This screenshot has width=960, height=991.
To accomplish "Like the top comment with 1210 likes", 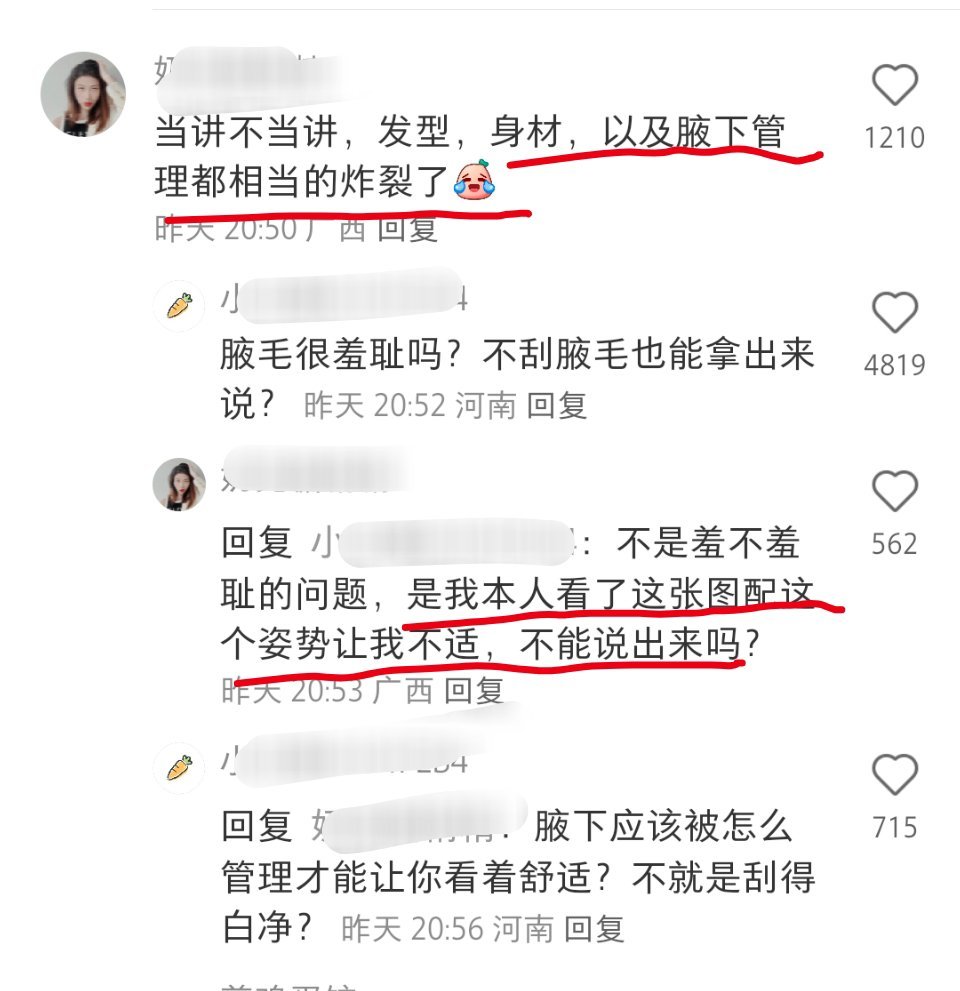I will 894,85.
